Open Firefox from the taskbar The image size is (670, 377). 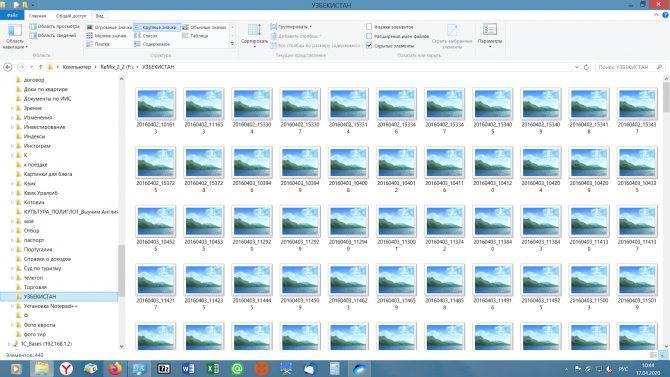(x=115, y=368)
